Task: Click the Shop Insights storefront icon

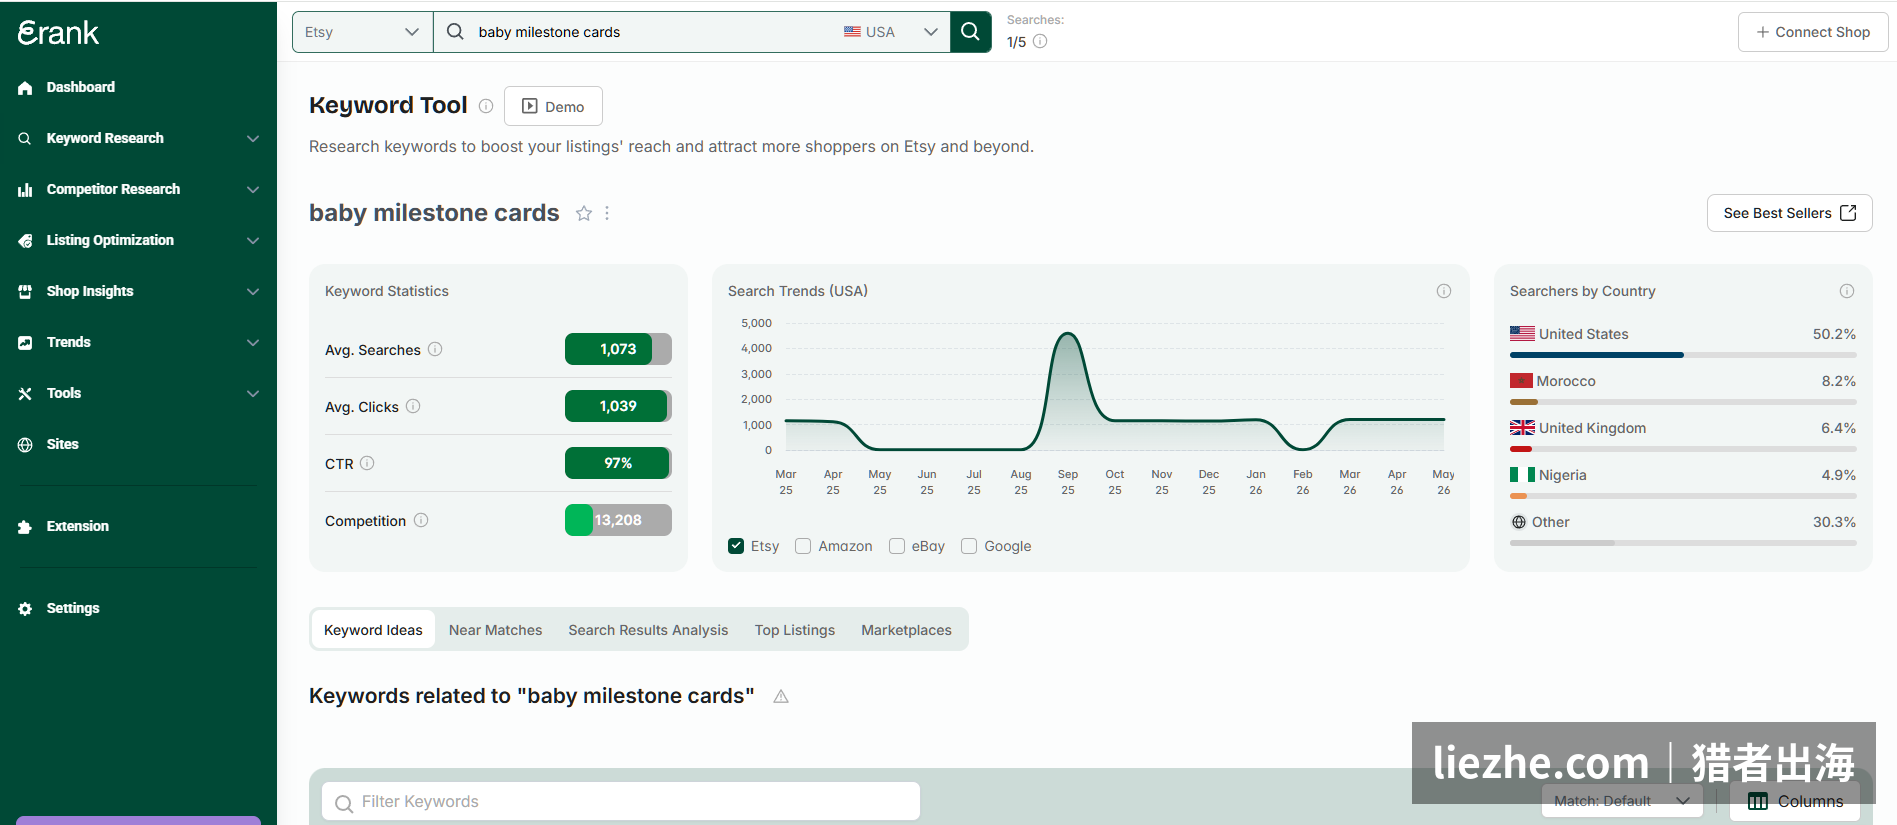Action: [x=25, y=292]
